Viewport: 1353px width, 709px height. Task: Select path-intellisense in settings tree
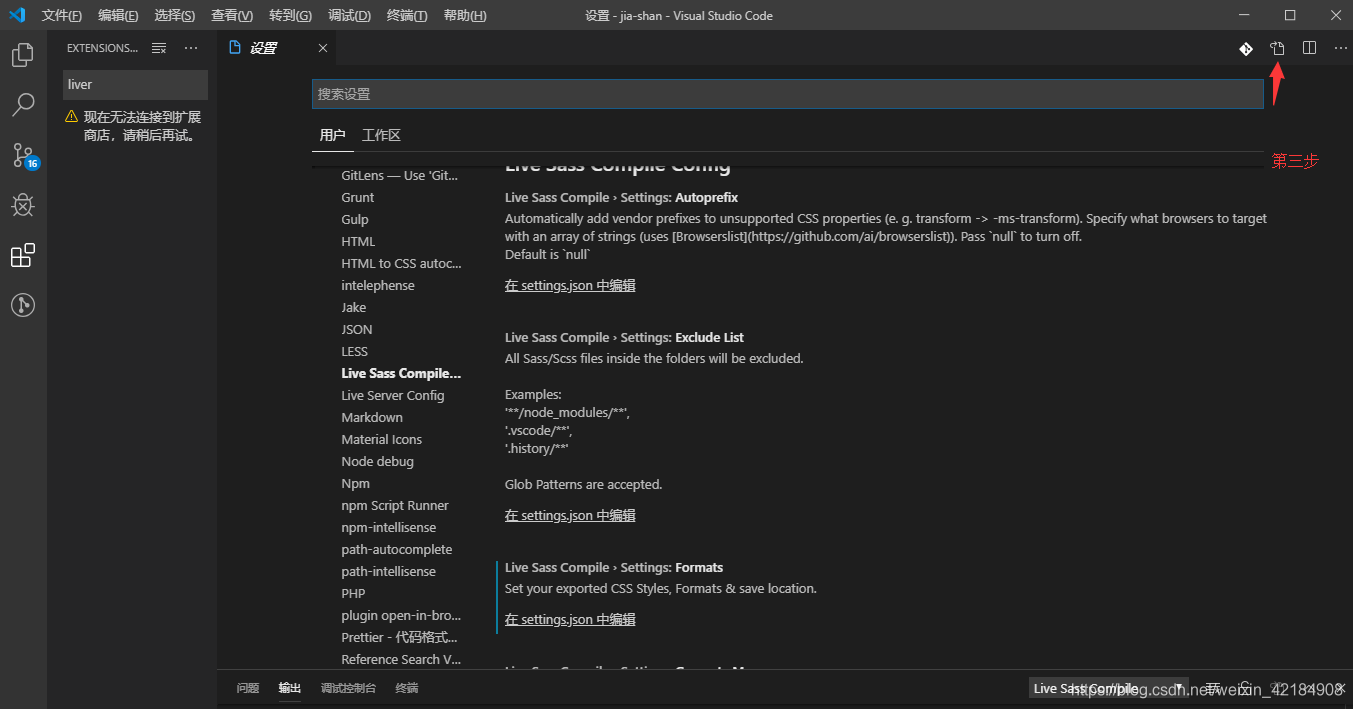(389, 571)
